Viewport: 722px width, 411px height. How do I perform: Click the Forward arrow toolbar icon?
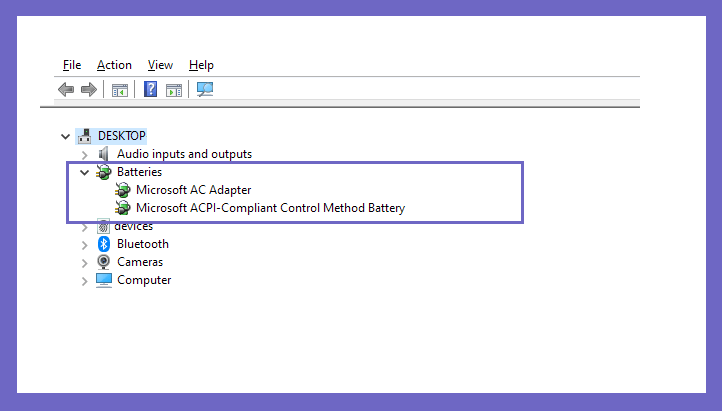[89, 89]
